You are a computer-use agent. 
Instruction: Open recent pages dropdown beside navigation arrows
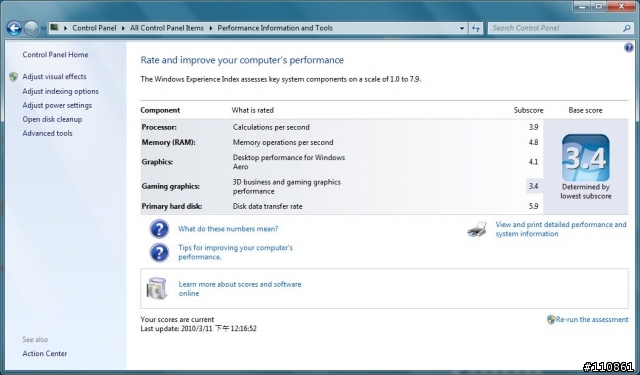pyautogui.click(x=43, y=29)
